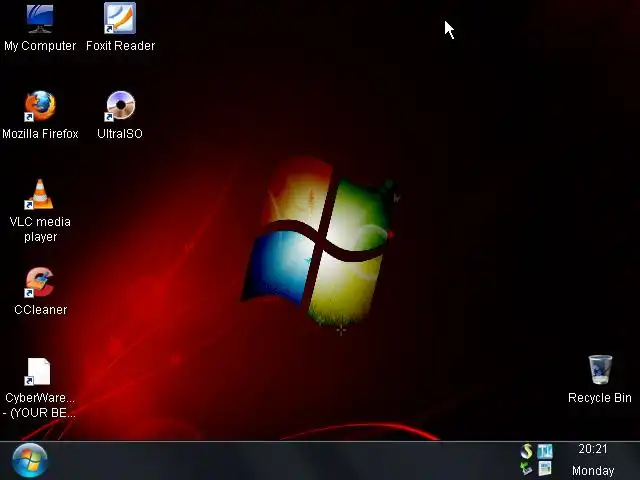
Task: Open the Windows Start menu orb
Action: [x=29, y=460]
